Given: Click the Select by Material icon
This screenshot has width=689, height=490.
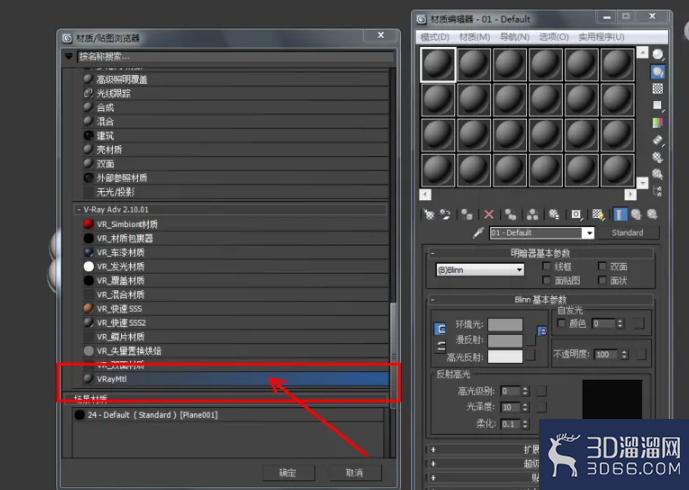Looking at the screenshot, I should [658, 174].
